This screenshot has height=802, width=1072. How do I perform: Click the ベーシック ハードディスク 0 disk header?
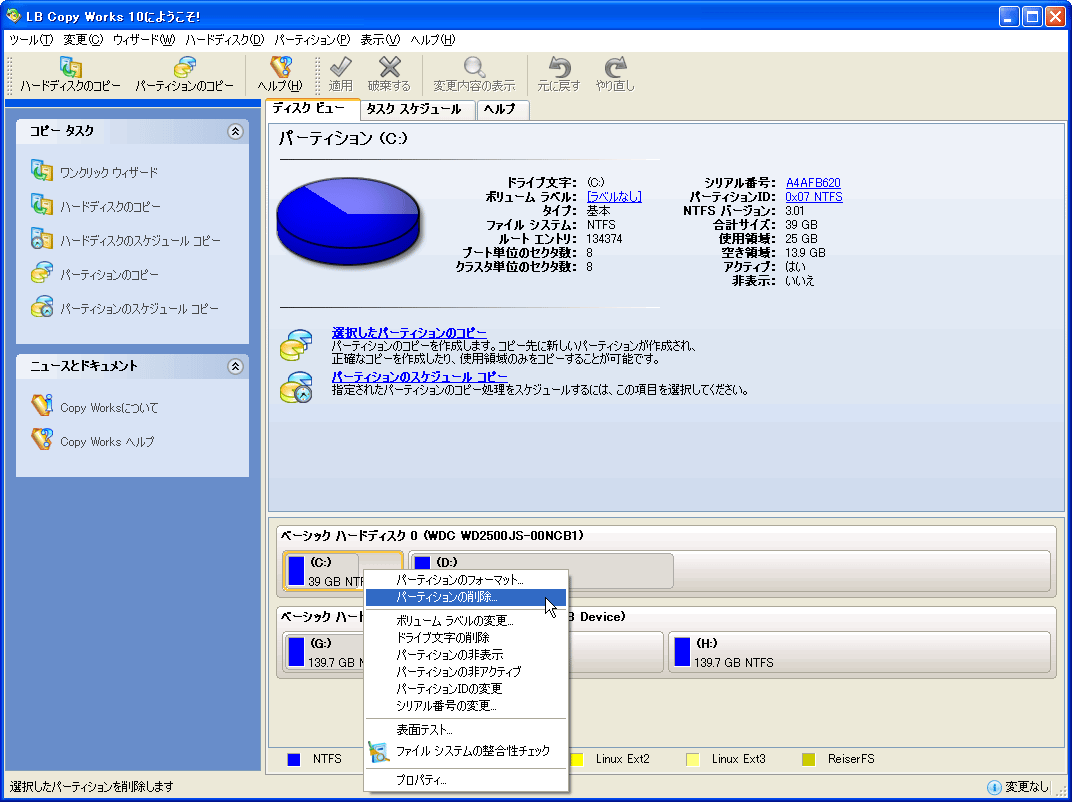click(433, 536)
